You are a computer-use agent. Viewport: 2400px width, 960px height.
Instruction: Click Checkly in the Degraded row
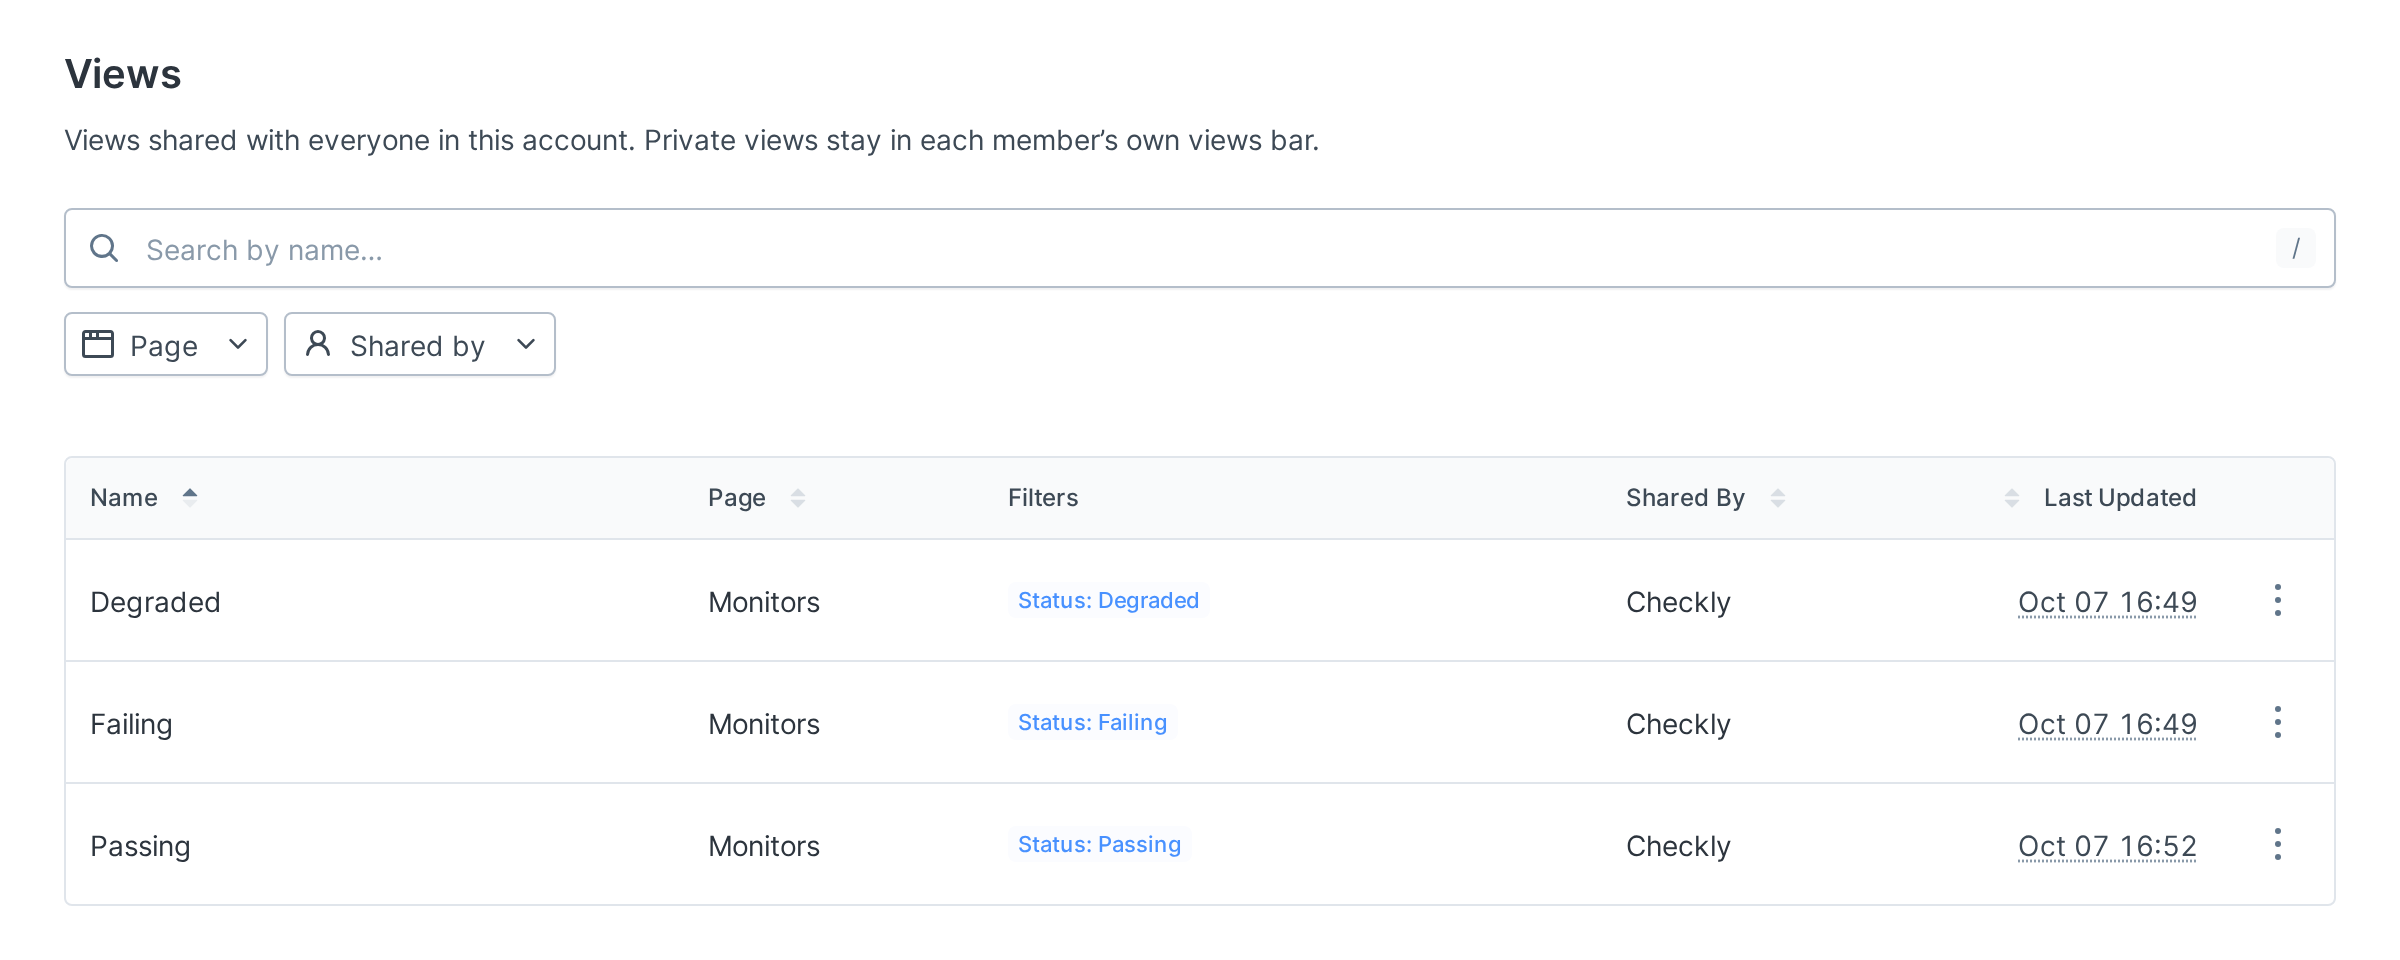click(x=1678, y=602)
